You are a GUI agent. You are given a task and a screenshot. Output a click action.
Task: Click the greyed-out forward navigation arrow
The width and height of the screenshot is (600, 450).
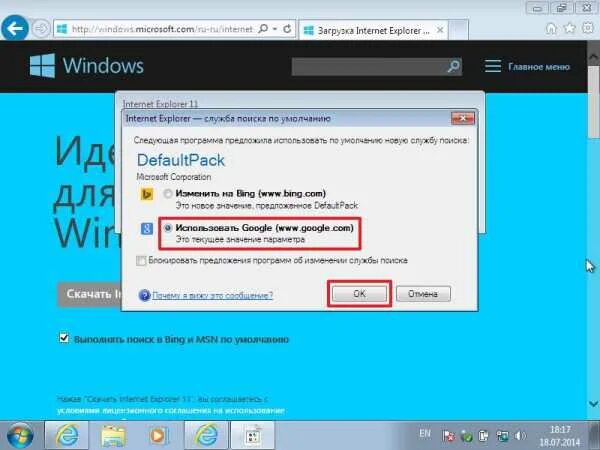(41, 29)
